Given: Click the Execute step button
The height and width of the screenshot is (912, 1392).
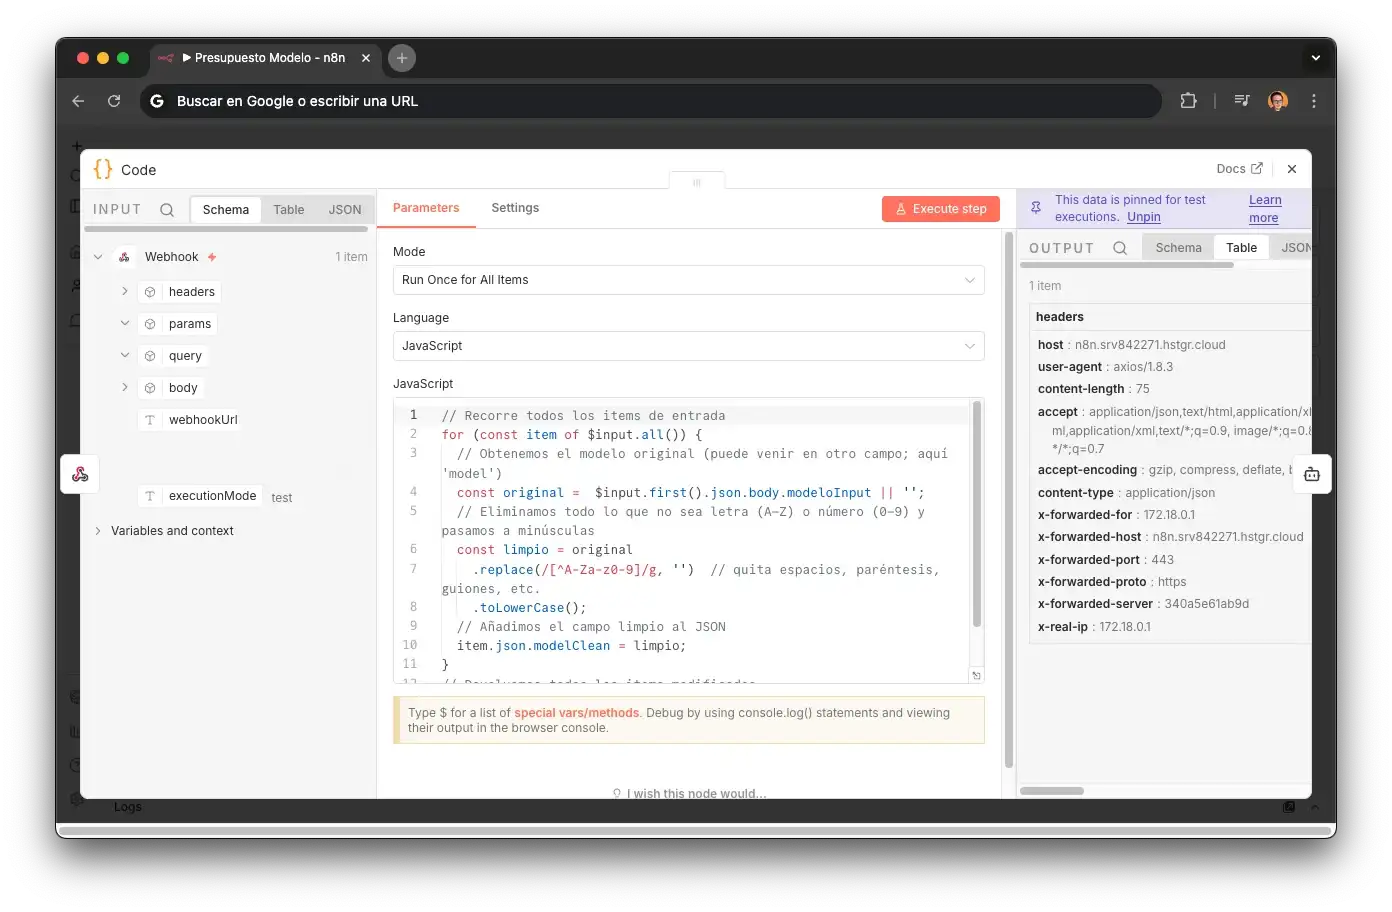Looking at the screenshot, I should pyautogui.click(x=939, y=209).
